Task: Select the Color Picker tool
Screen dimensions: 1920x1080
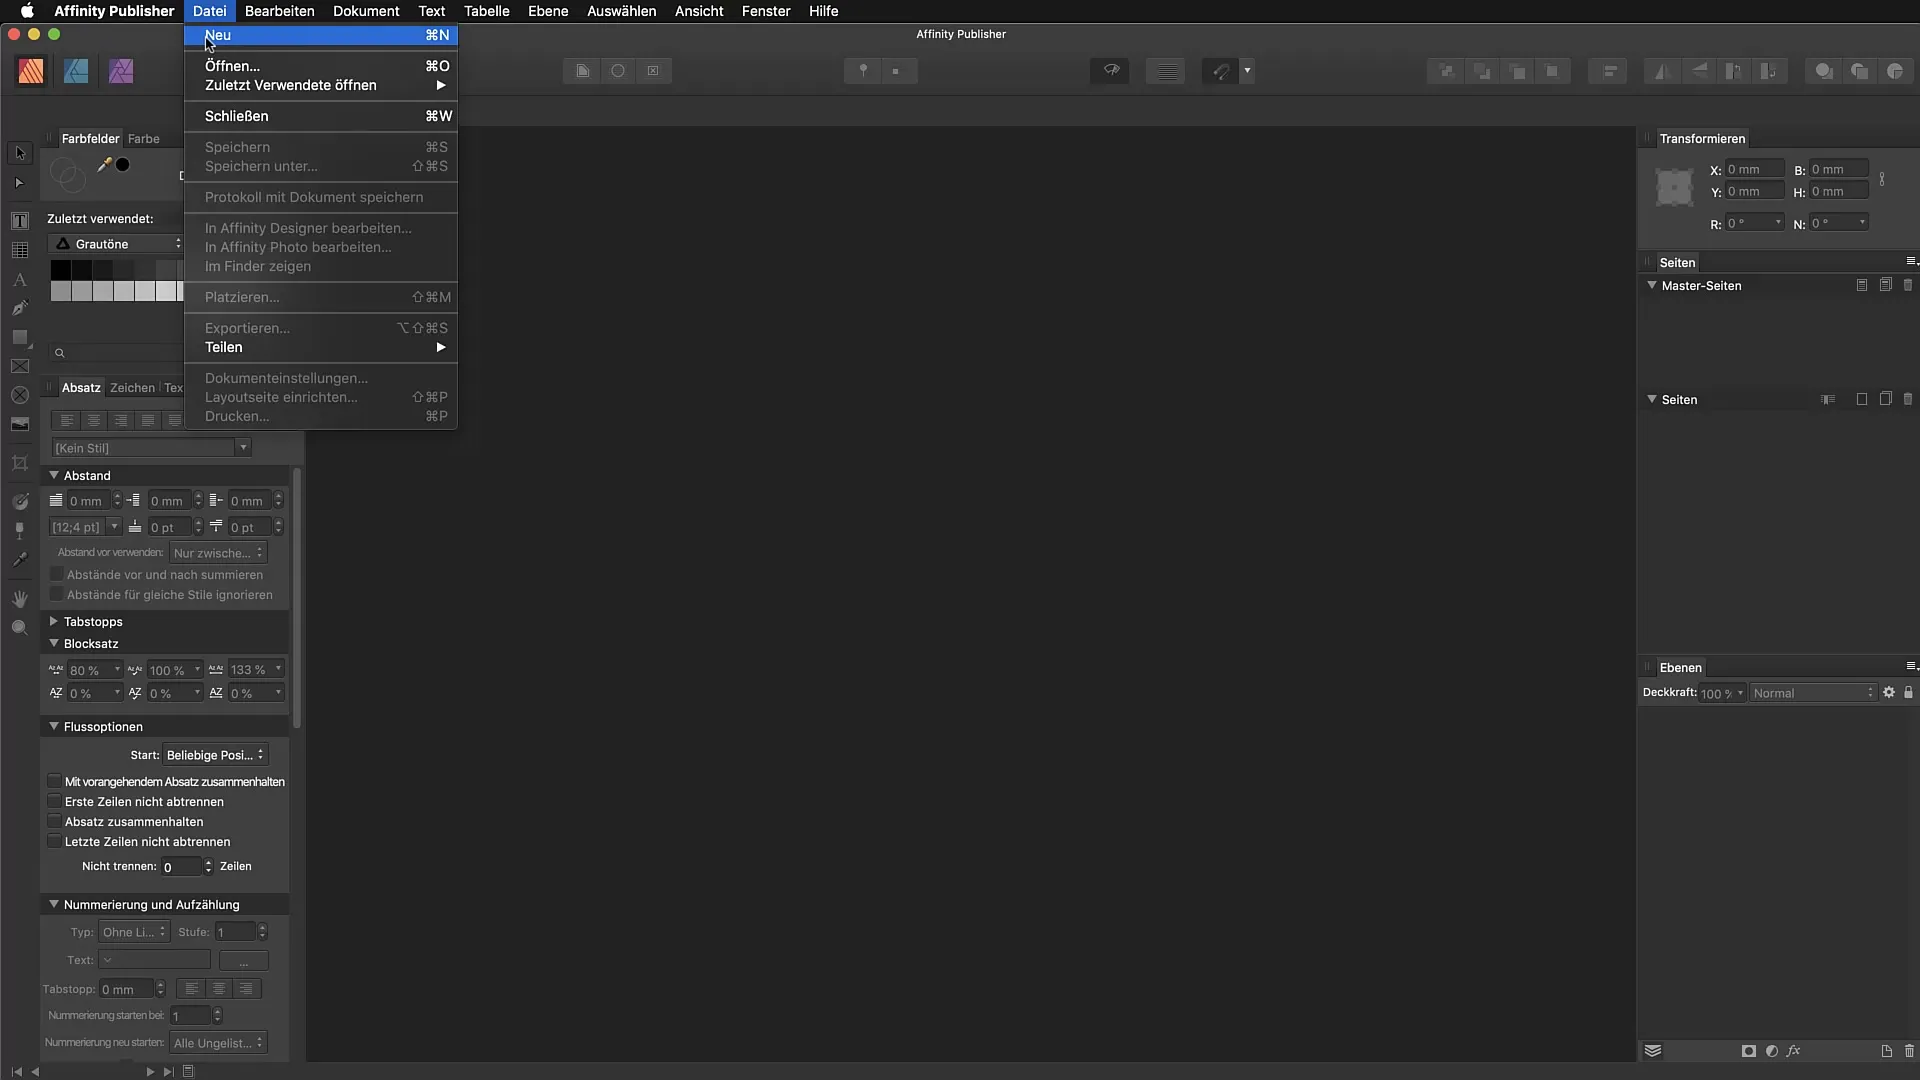Action: (20, 560)
